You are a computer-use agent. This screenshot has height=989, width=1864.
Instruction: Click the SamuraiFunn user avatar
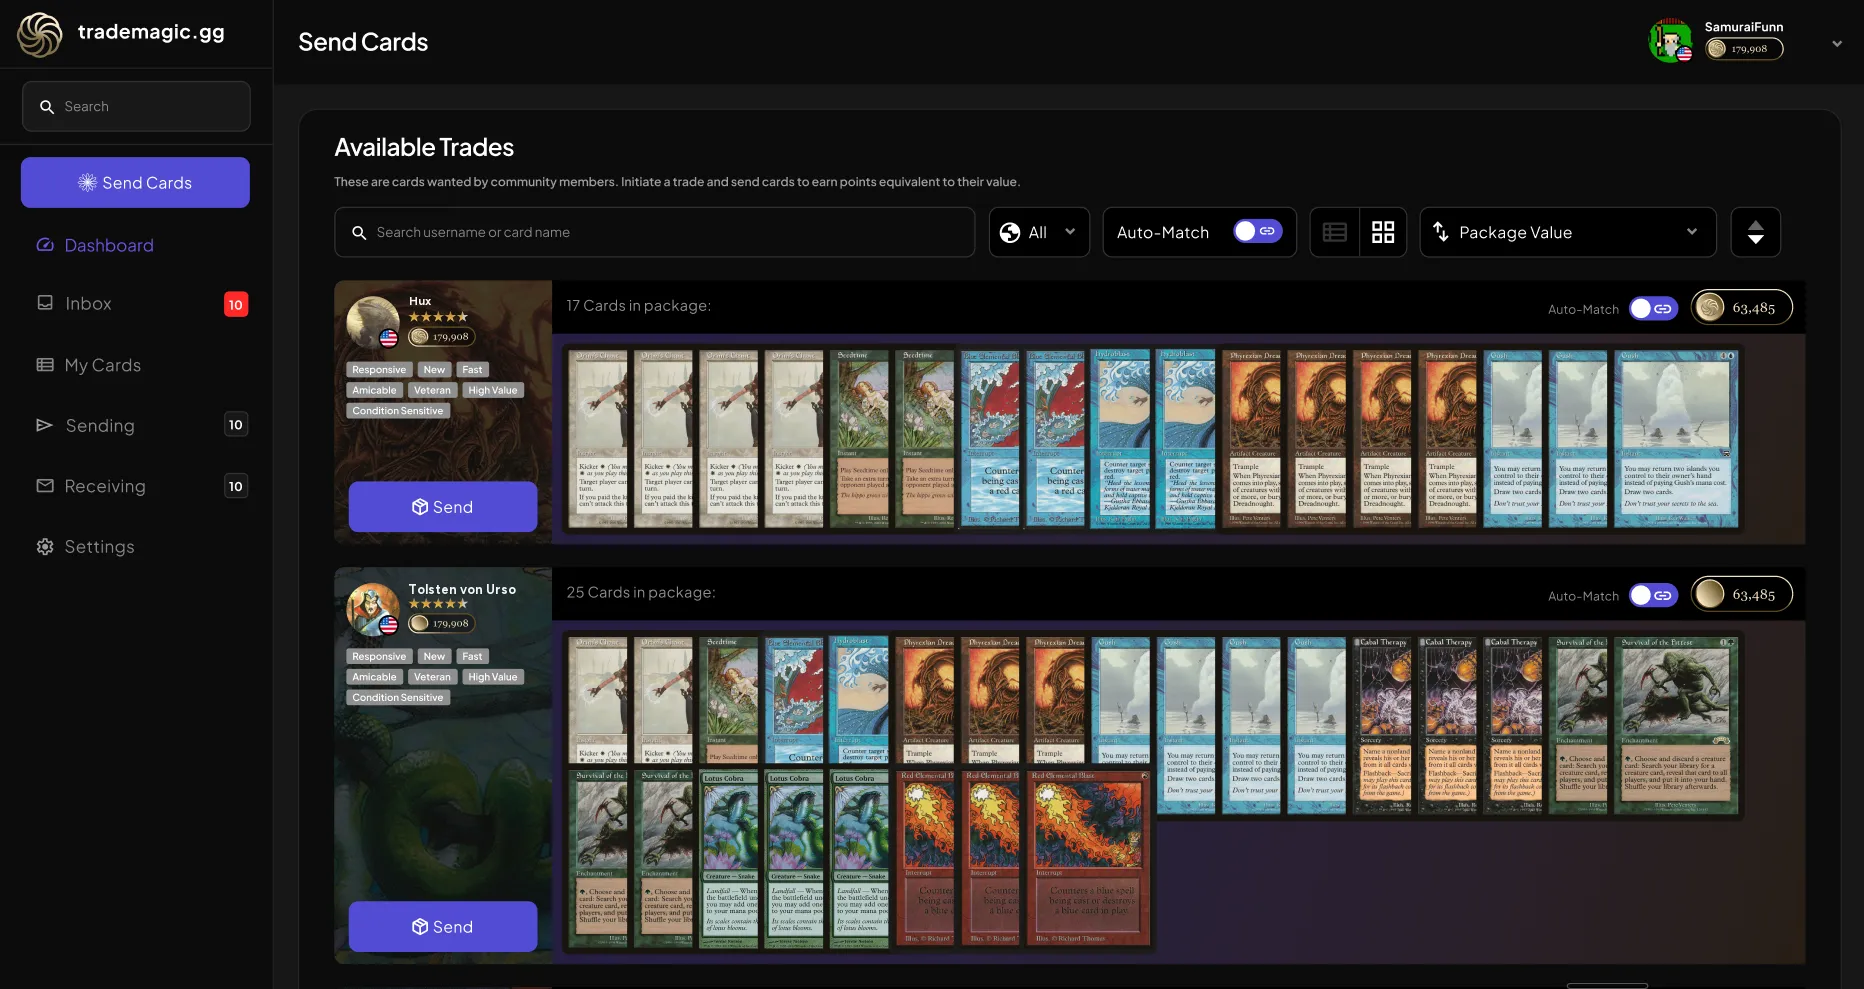(x=1670, y=40)
